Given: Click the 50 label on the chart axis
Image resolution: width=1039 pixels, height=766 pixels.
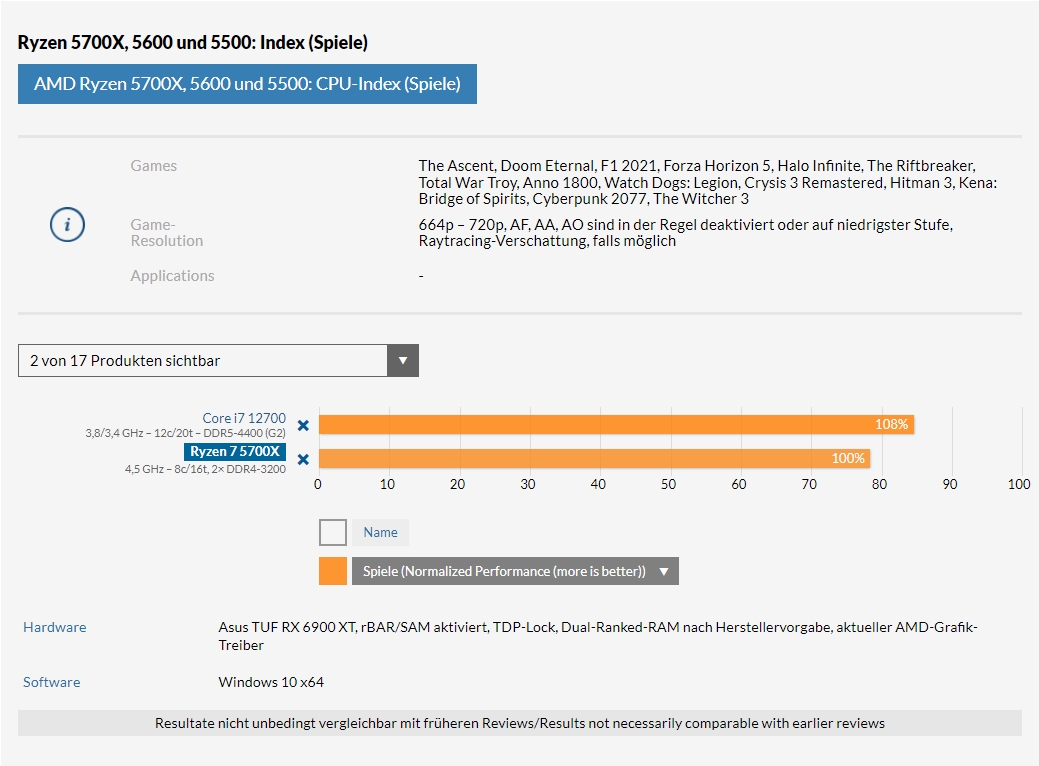Looking at the screenshot, I should click(669, 484).
